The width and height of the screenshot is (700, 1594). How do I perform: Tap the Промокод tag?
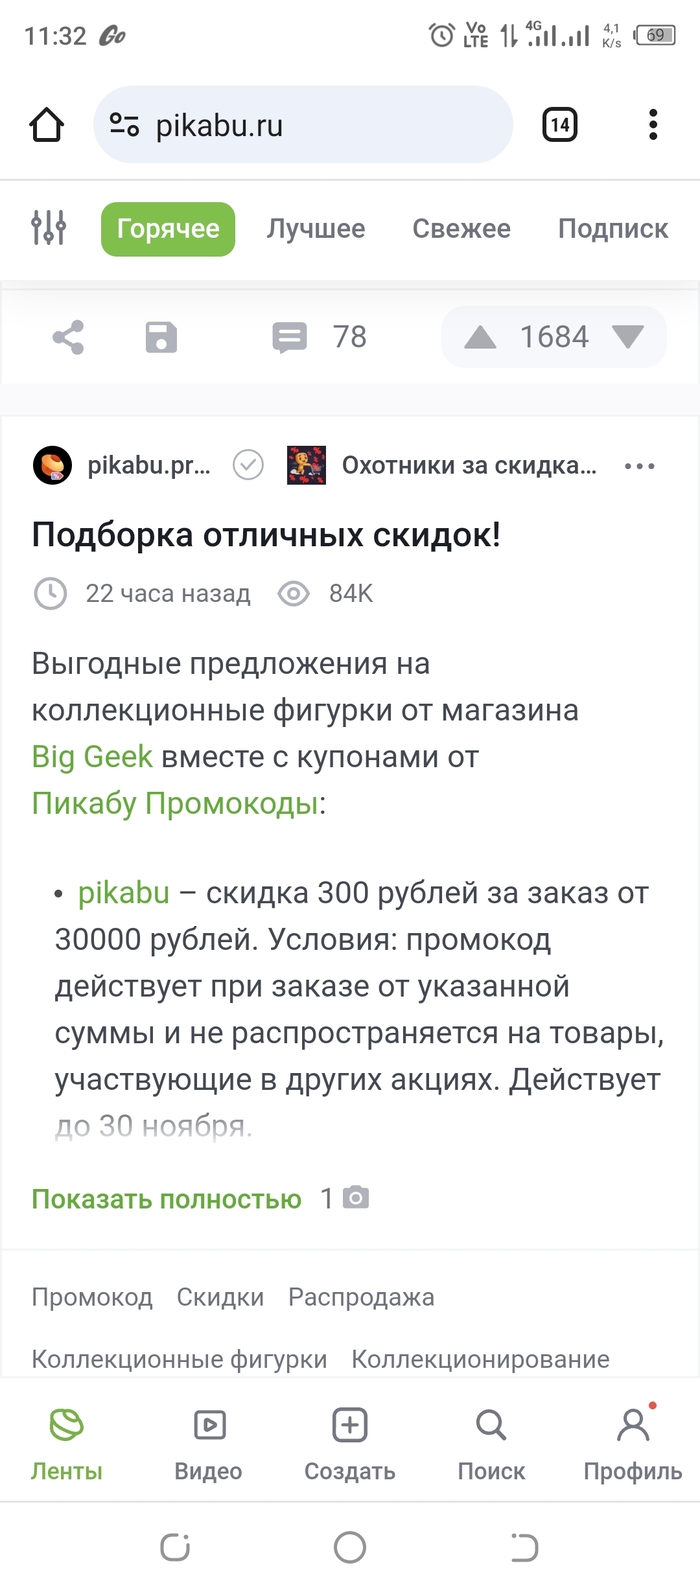point(92,1298)
